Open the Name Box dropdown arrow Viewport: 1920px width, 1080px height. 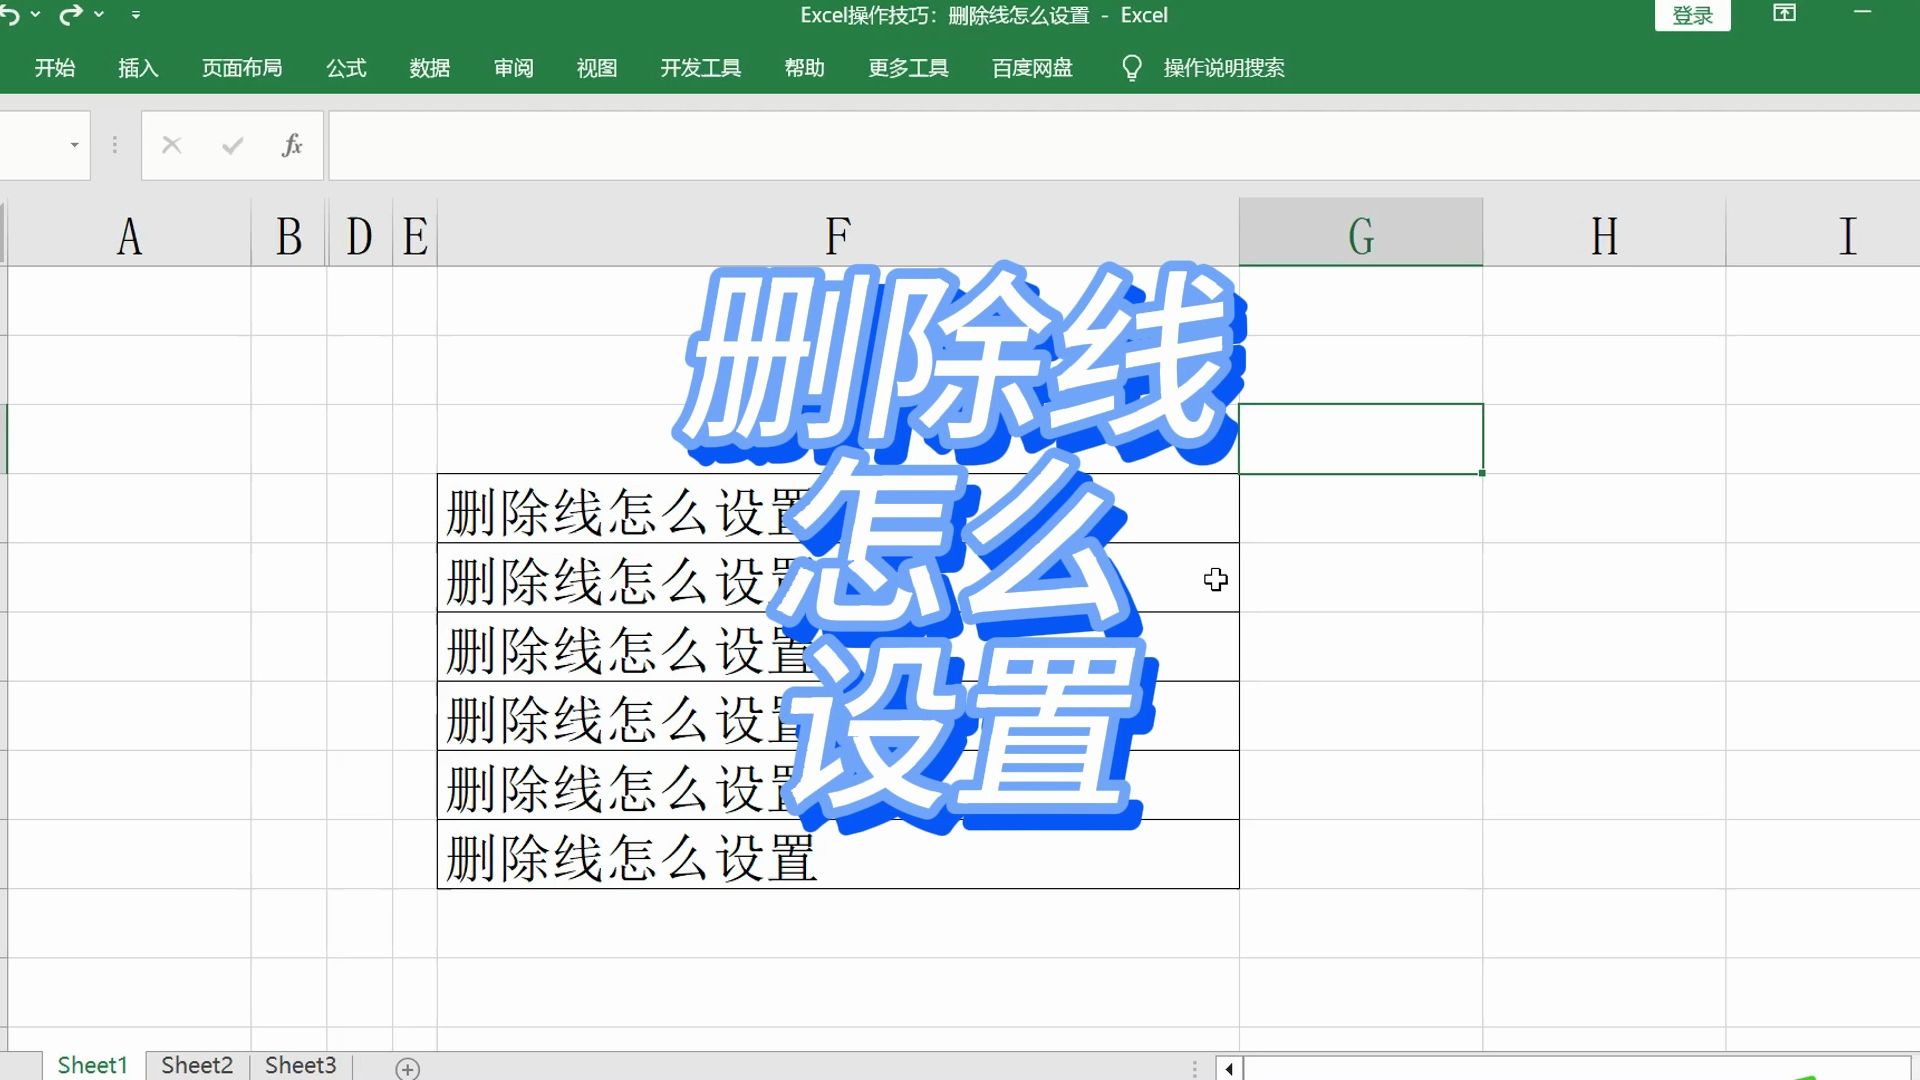coord(73,145)
